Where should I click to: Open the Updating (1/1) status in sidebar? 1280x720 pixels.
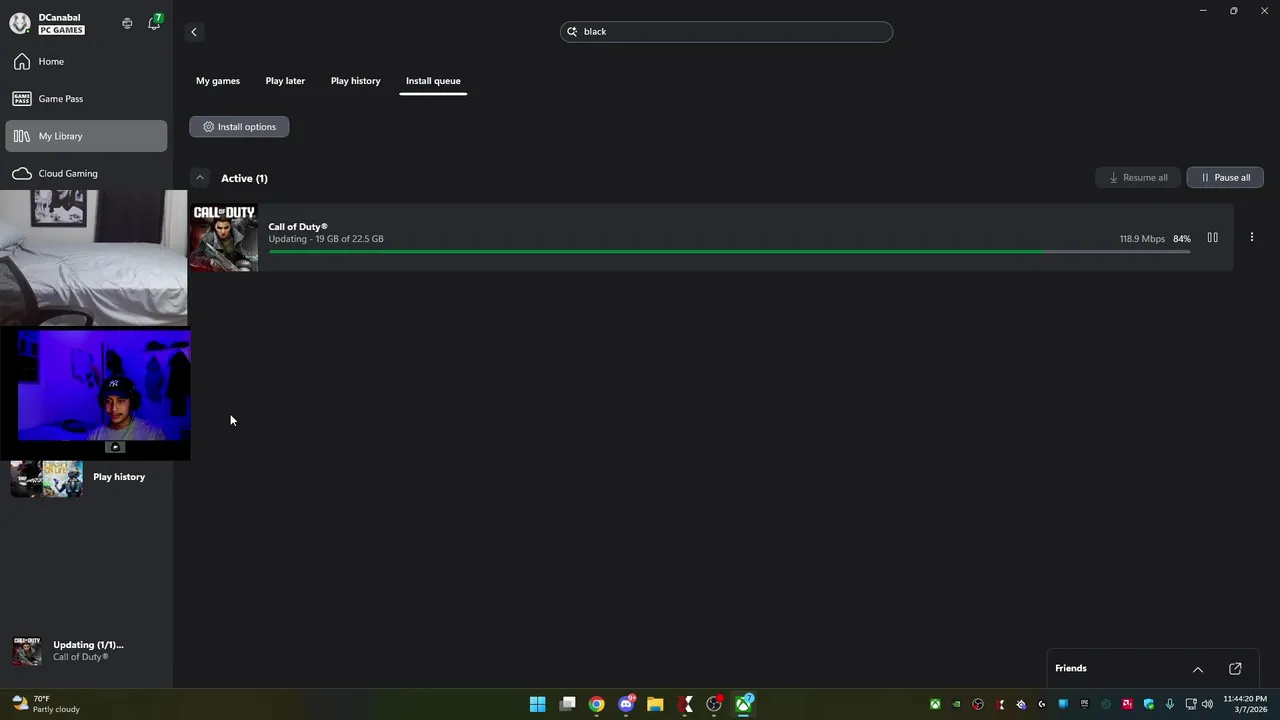(x=86, y=651)
